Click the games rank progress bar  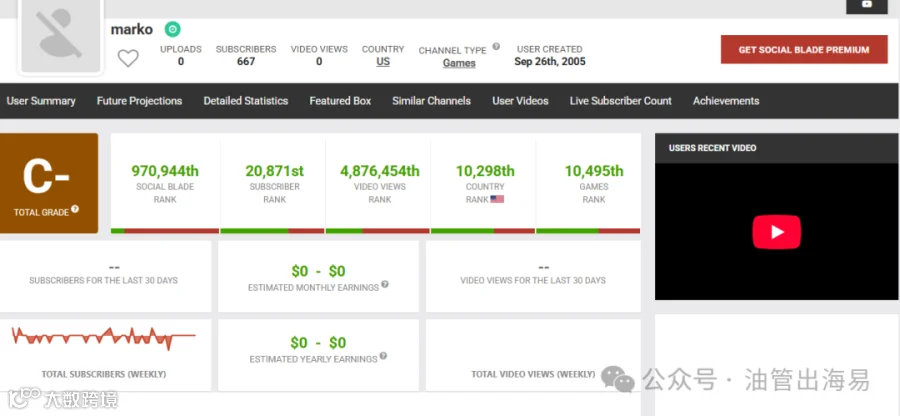point(588,231)
